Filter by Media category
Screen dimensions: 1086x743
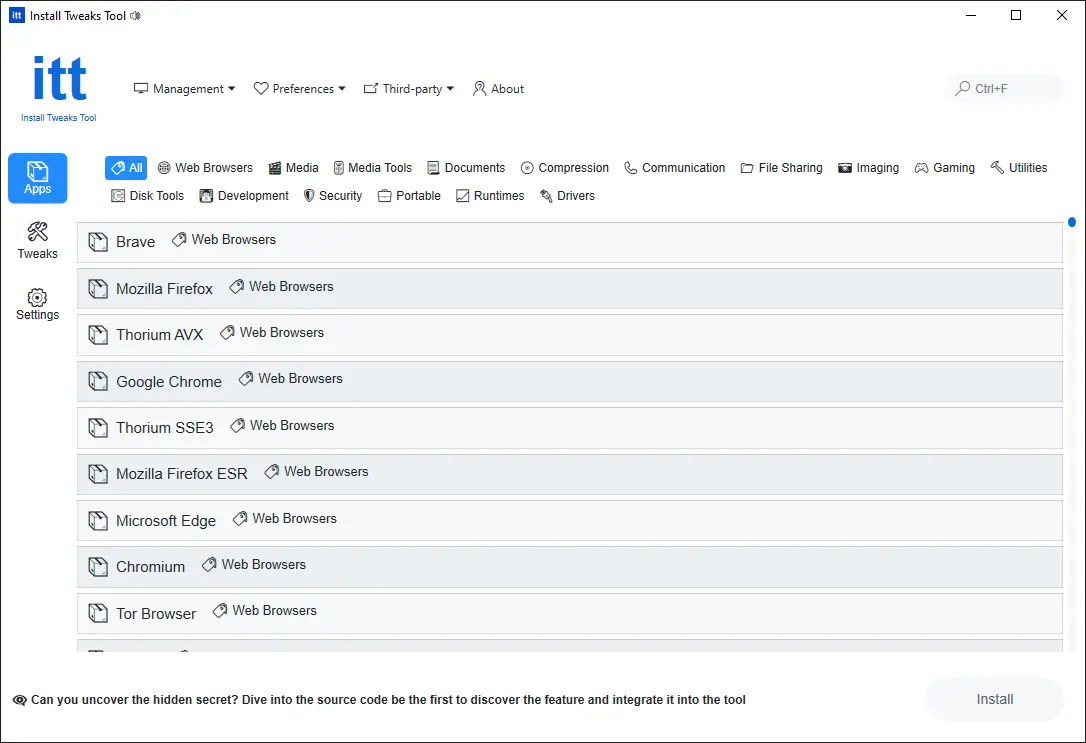click(294, 168)
